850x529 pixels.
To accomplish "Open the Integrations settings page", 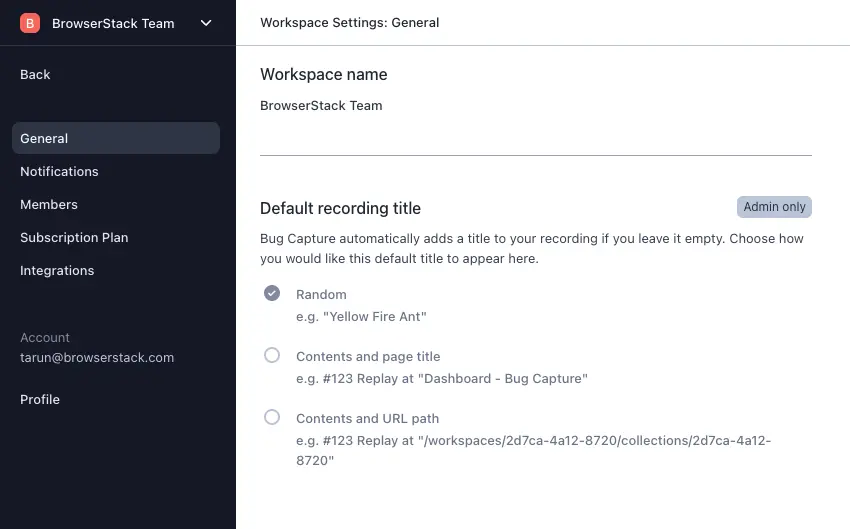I will point(57,270).
